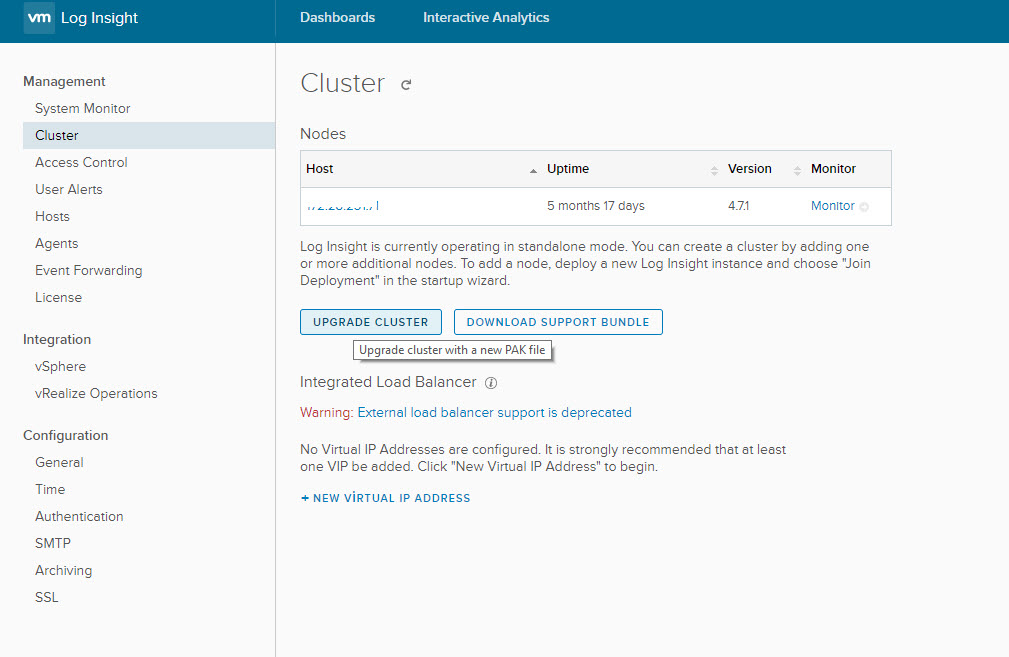Click Download Support Bundle button
Viewport: 1009px width, 657px height.
click(x=558, y=322)
